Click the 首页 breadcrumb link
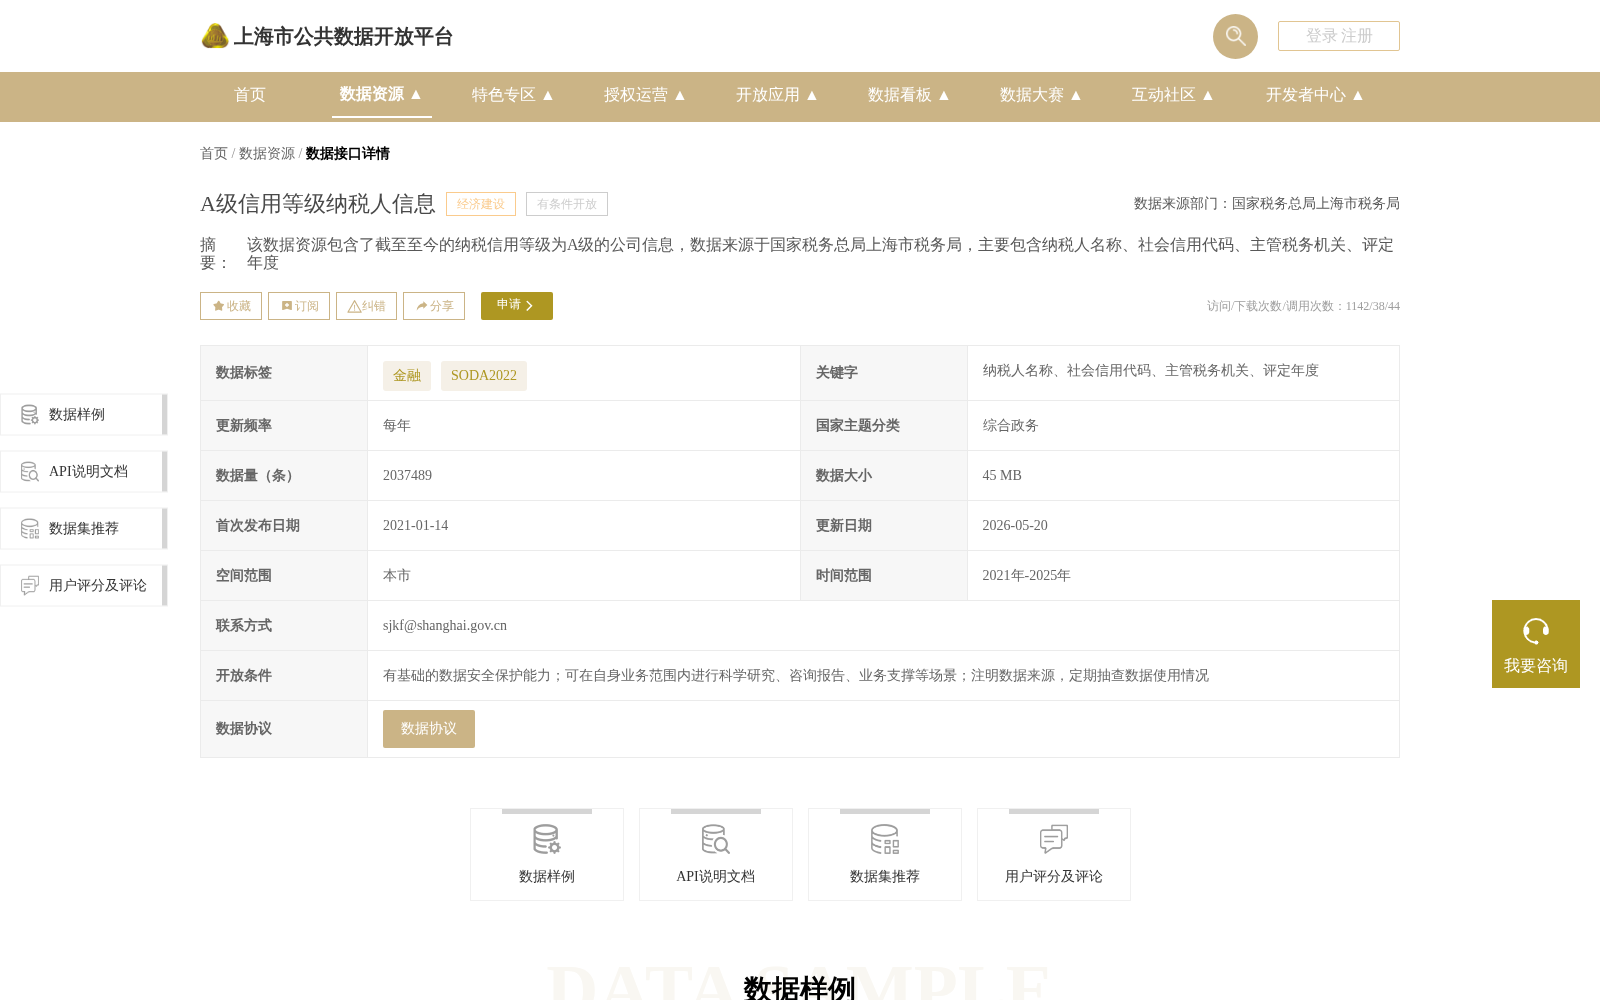This screenshot has height=1000, width=1600. (x=214, y=153)
